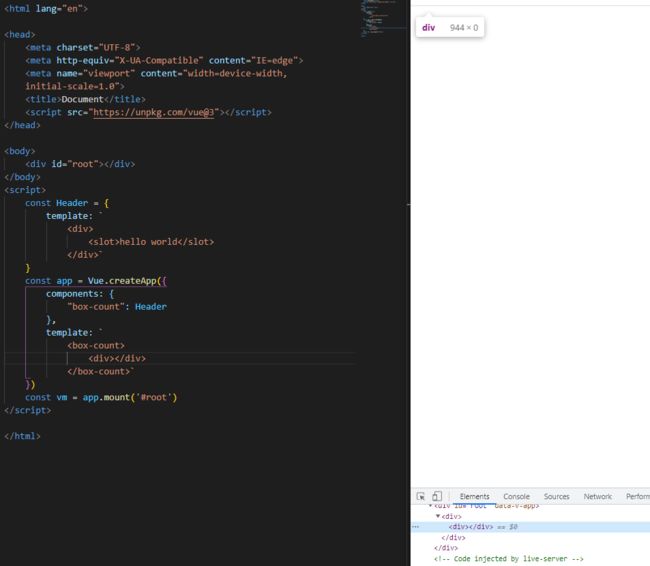Viewport: 650px width, 566px height.
Task: Click the closing </head> tag line
Action: click(22, 125)
